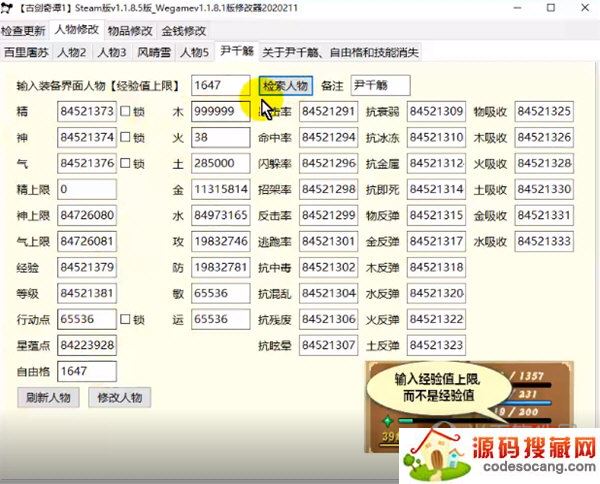Check the 锁 box beside 气
This screenshot has width=600, height=484.
tap(126, 163)
